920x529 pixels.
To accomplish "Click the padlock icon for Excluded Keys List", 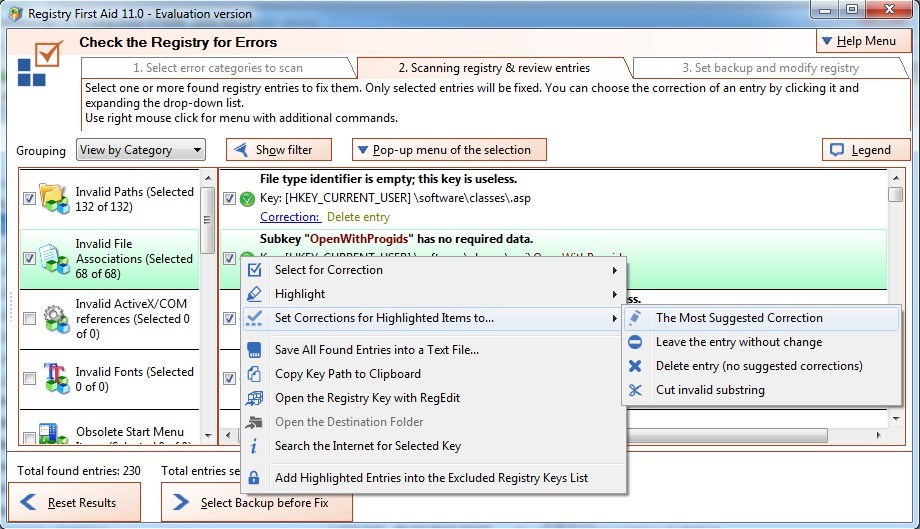I will [x=253, y=478].
